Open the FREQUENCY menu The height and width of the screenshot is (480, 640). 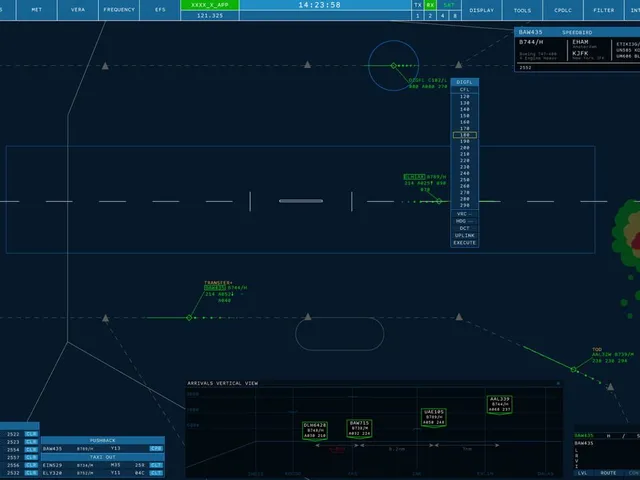tap(119, 10)
